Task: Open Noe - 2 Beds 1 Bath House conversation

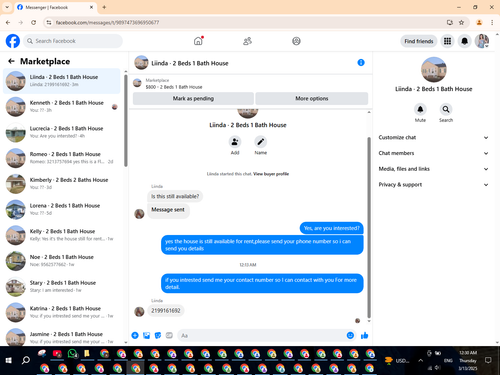Action: 62,260
